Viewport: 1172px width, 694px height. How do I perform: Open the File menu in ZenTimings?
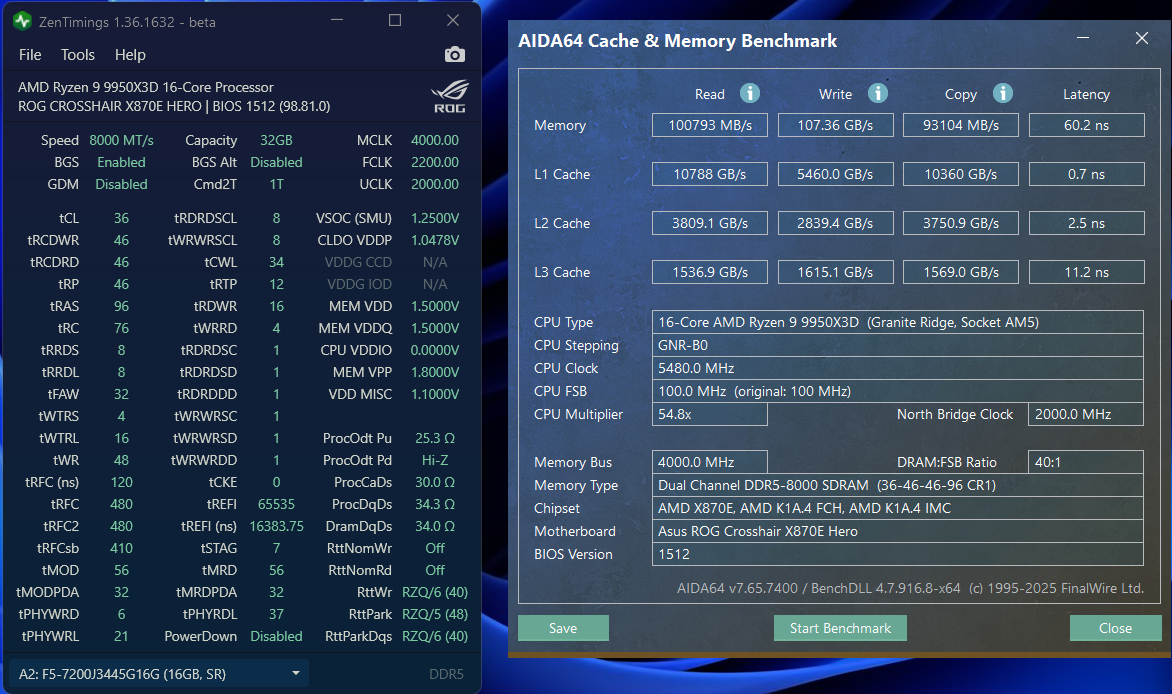tap(30, 55)
